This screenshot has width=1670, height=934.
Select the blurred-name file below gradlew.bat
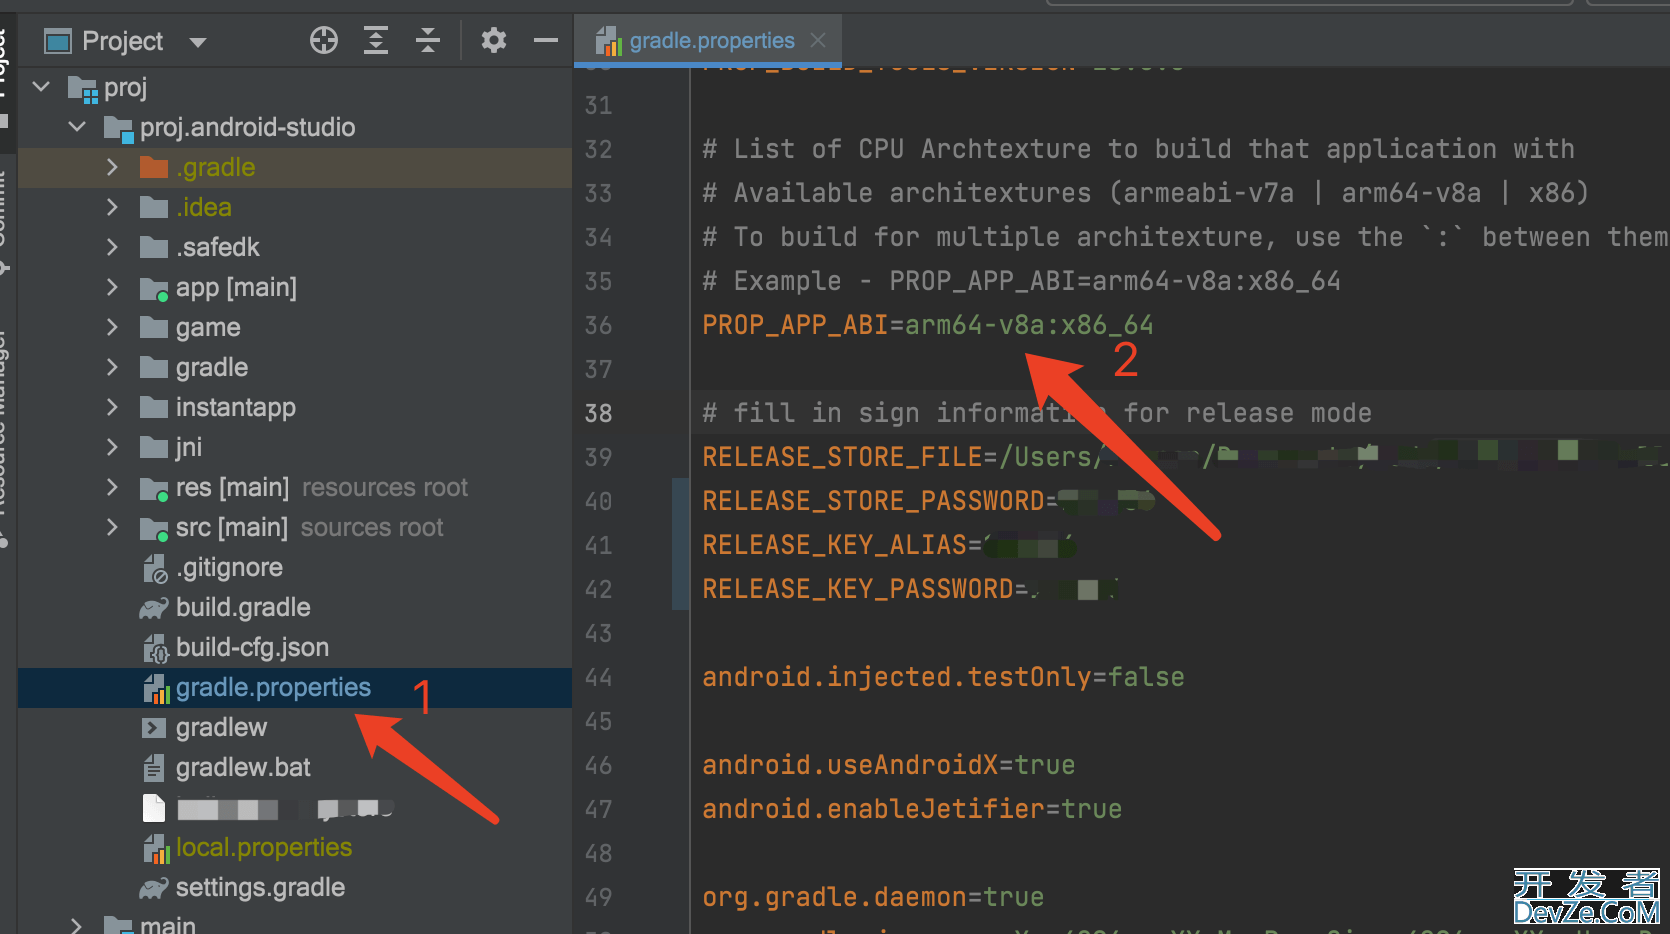pos(268,808)
